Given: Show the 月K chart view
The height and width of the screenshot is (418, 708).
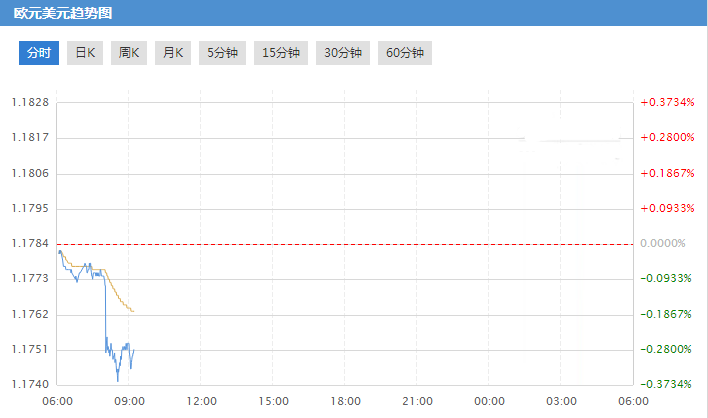Looking at the screenshot, I should pyautogui.click(x=173, y=53).
